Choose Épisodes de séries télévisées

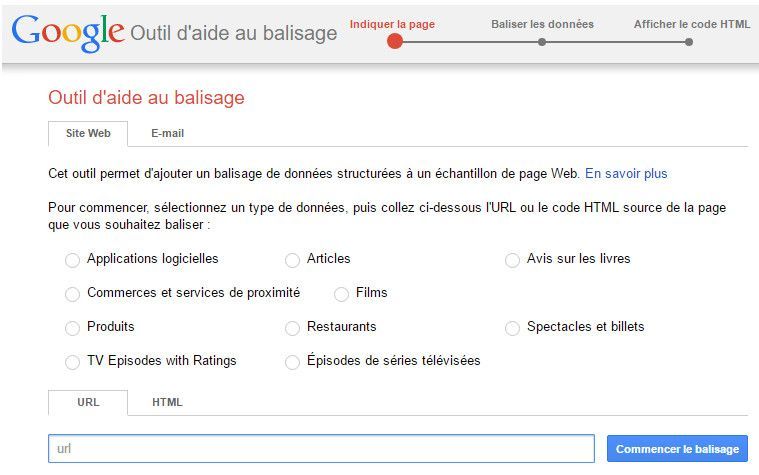pos(292,362)
